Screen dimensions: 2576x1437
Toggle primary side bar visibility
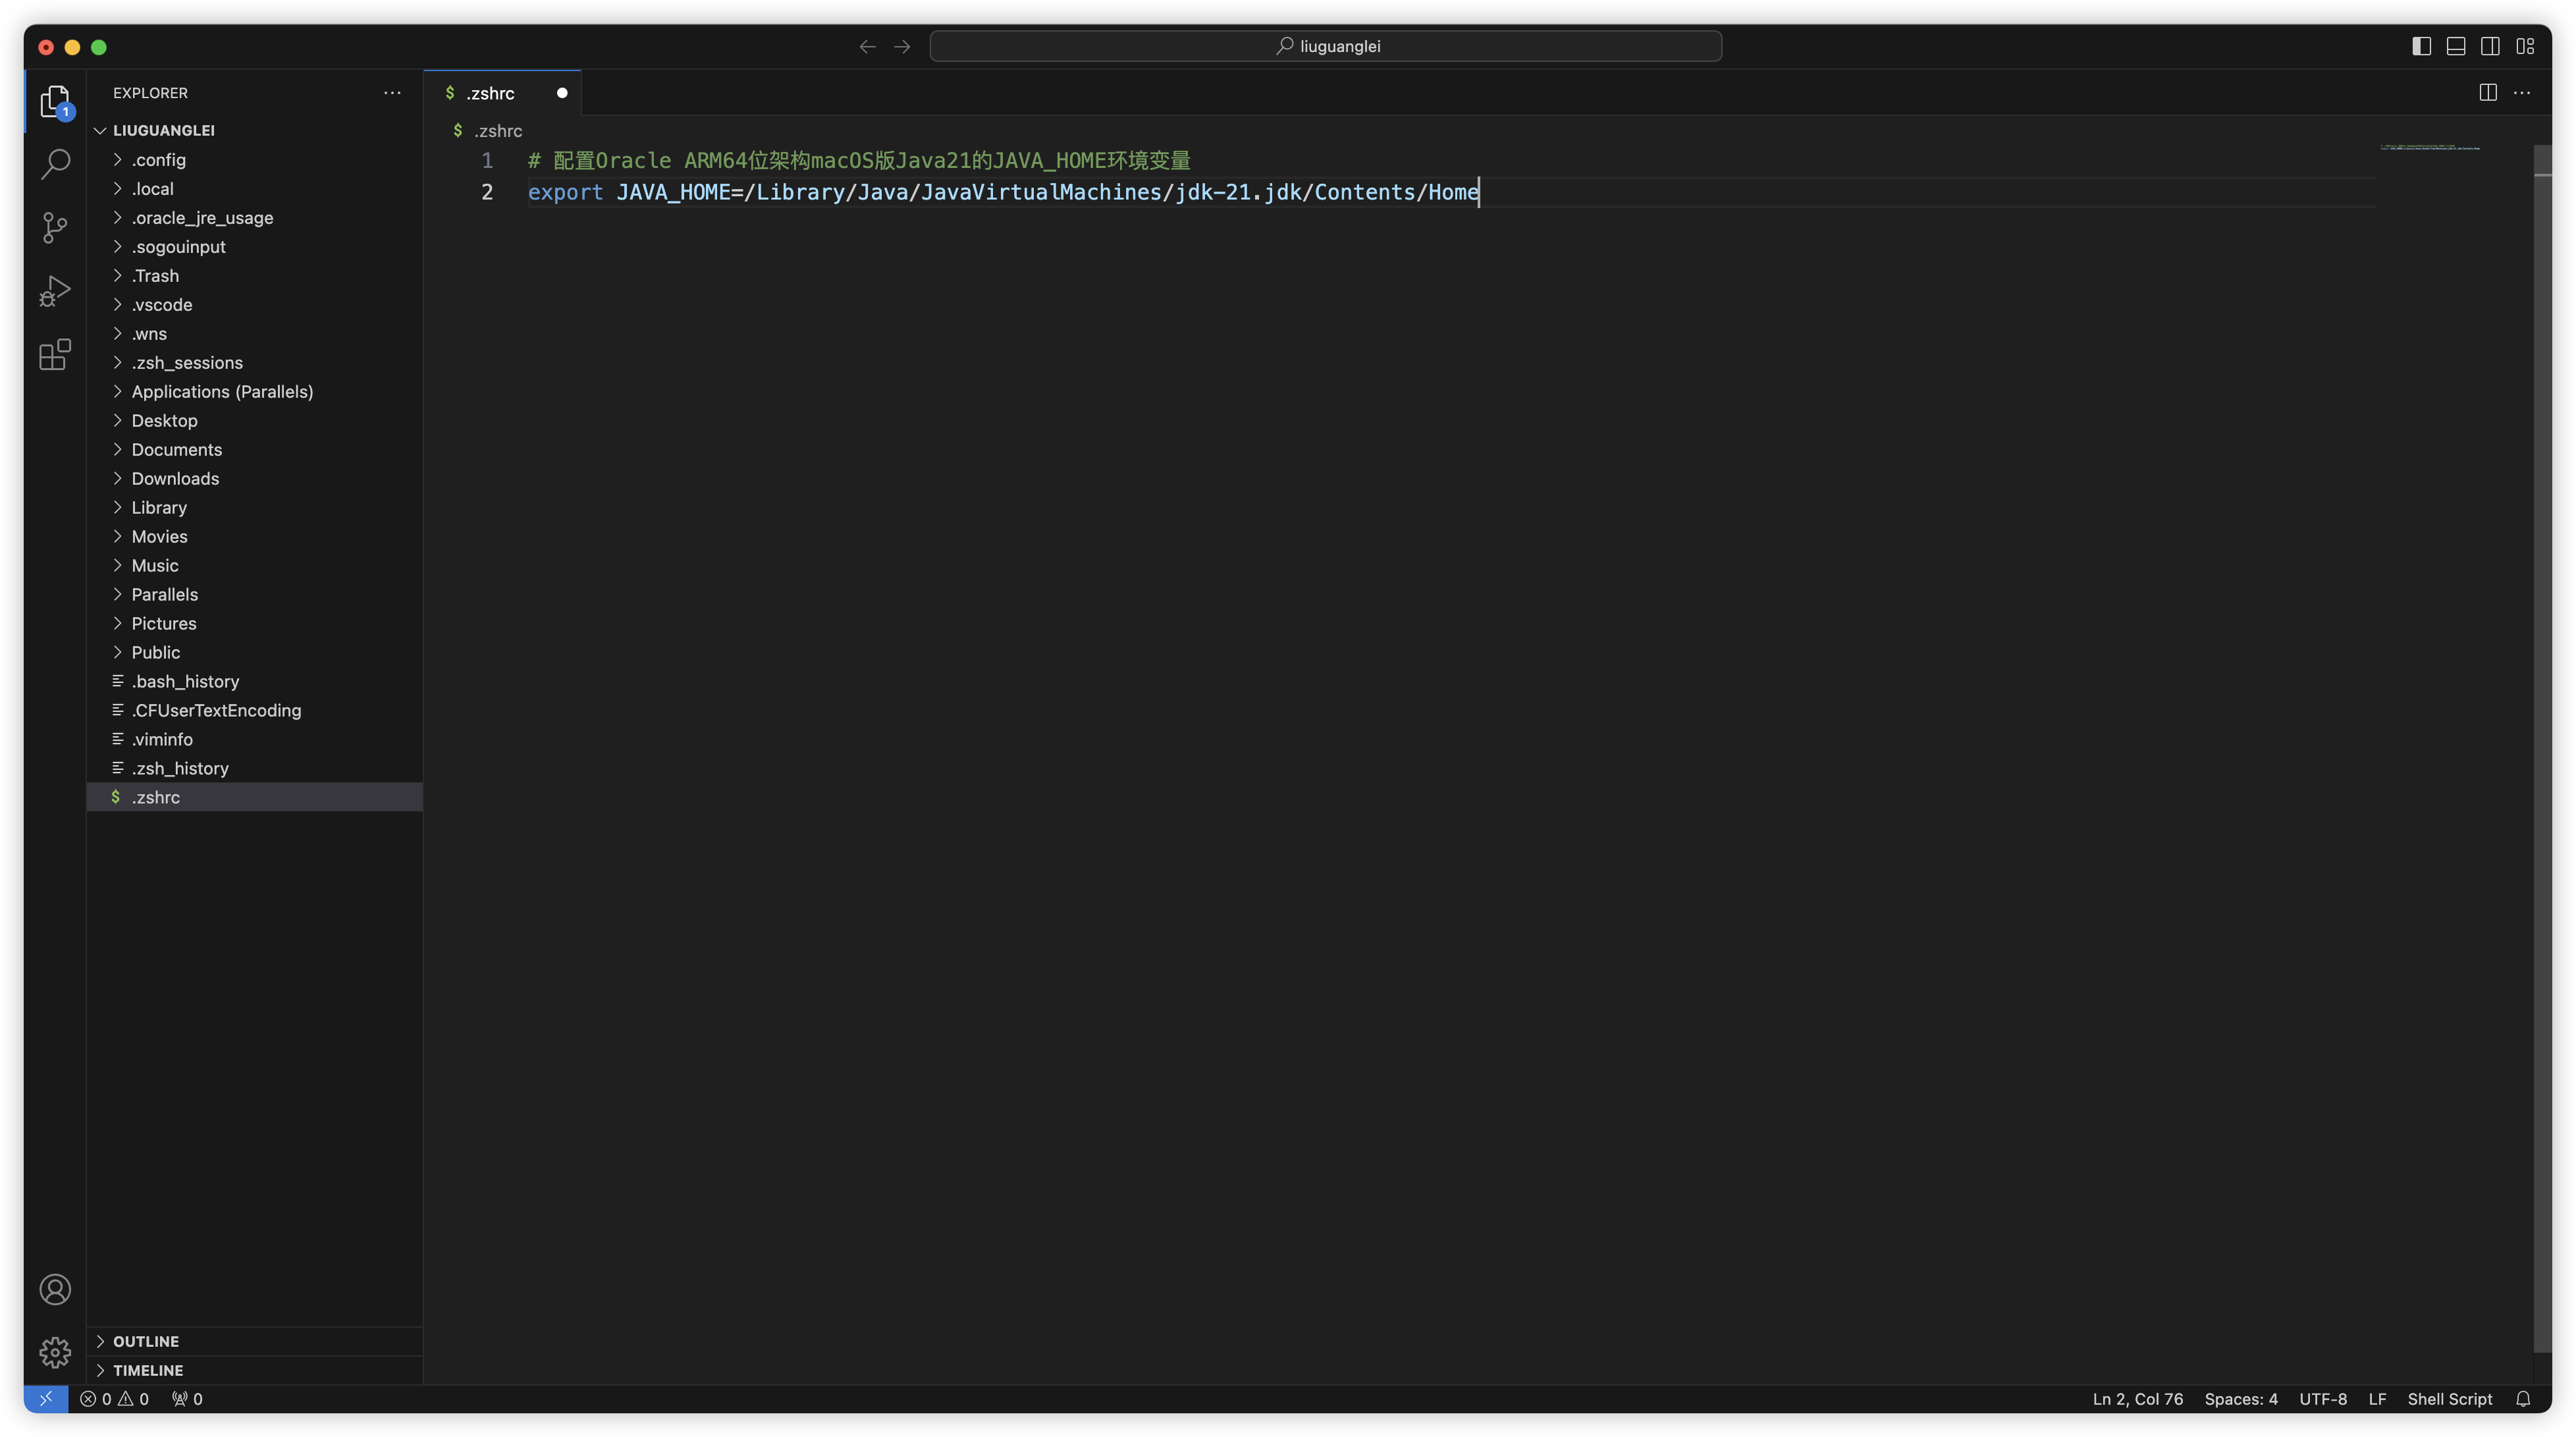click(x=2421, y=46)
